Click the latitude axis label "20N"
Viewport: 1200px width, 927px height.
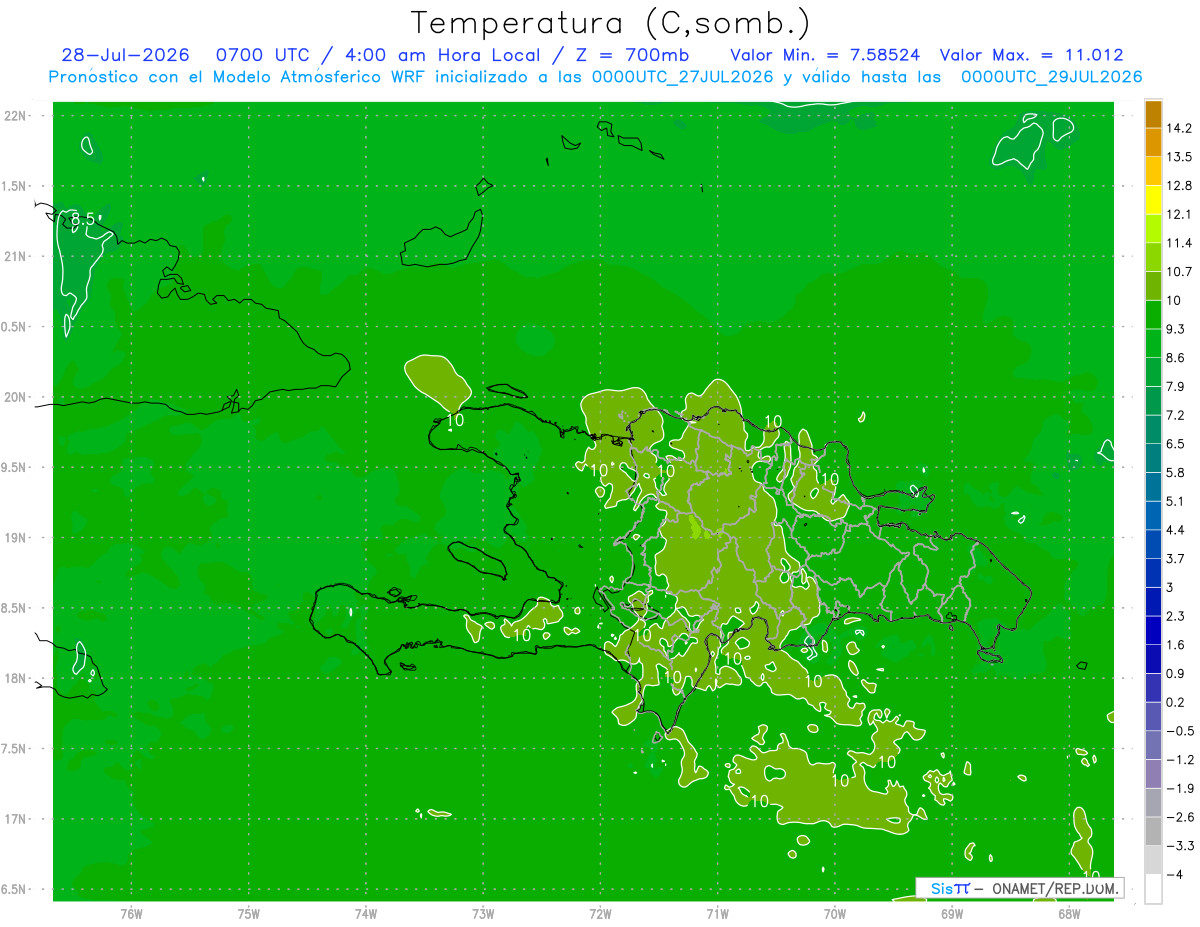15,398
